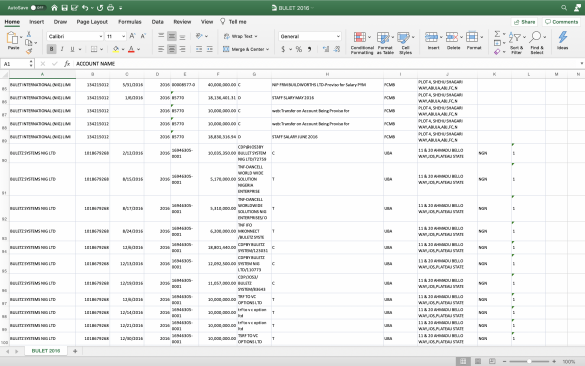Click the Paste clipboard icon
The image size is (585, 366).
(x=12, y=38)
